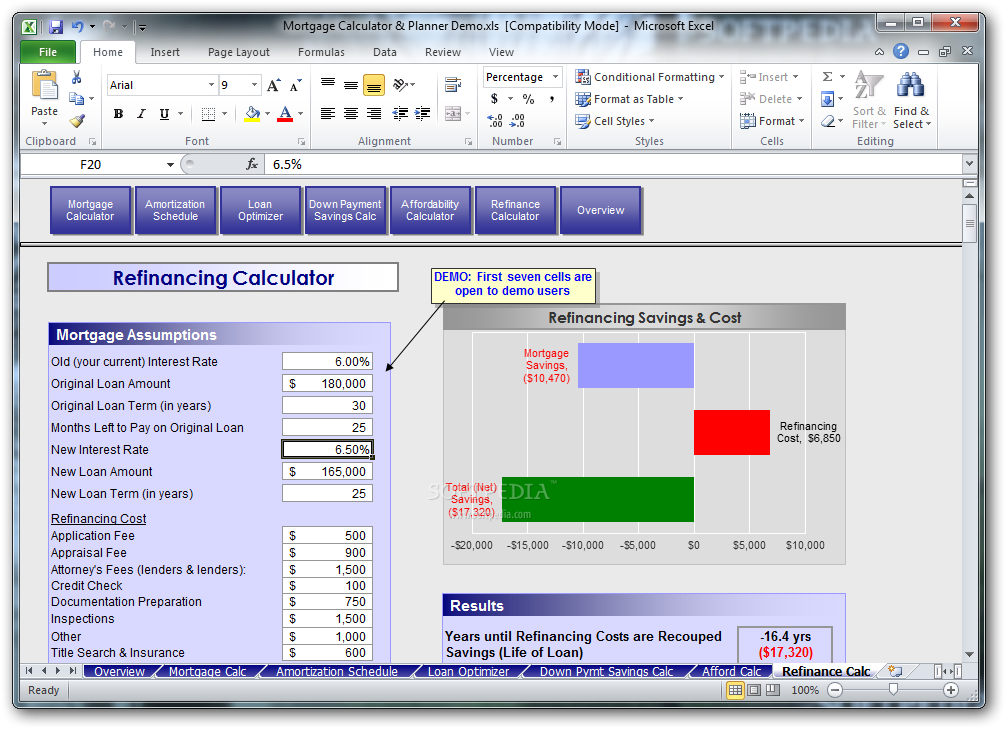Image resolution: width=1006 pixels, height=729 pixels.
Task: Open the Percentage number format dropdown
Action: [556, 77]
